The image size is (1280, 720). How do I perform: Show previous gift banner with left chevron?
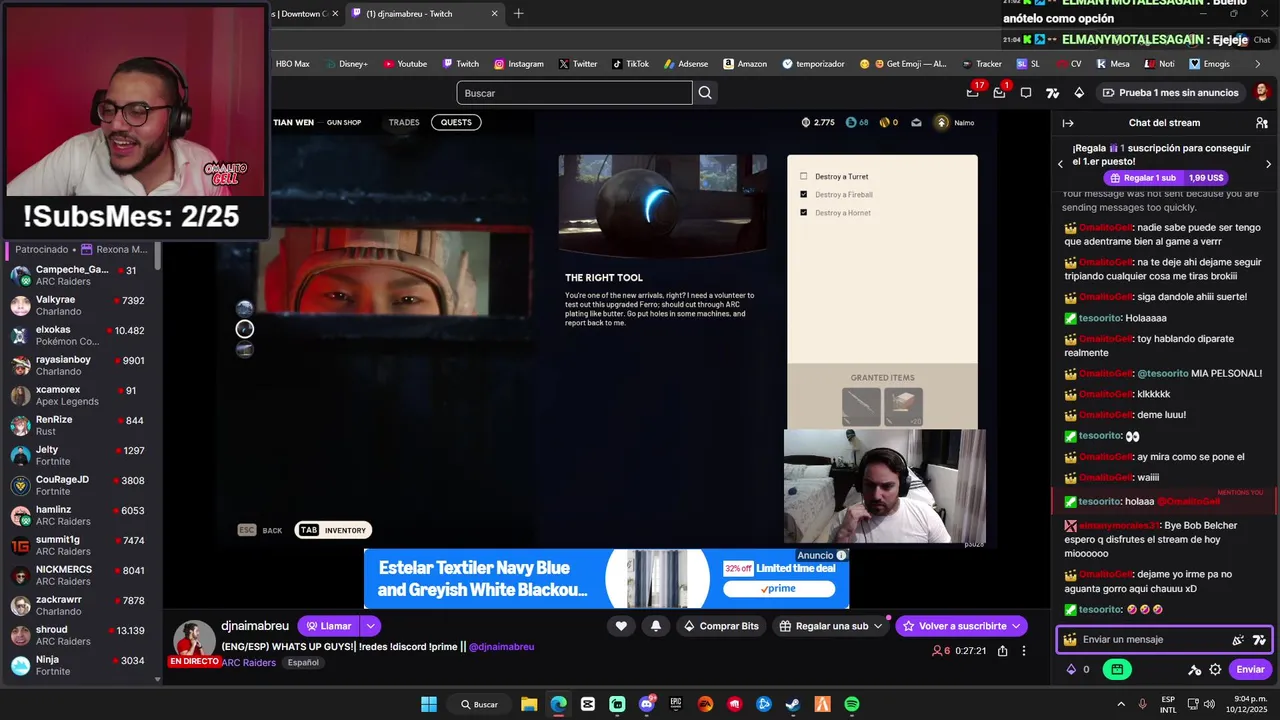[1060, 164]
